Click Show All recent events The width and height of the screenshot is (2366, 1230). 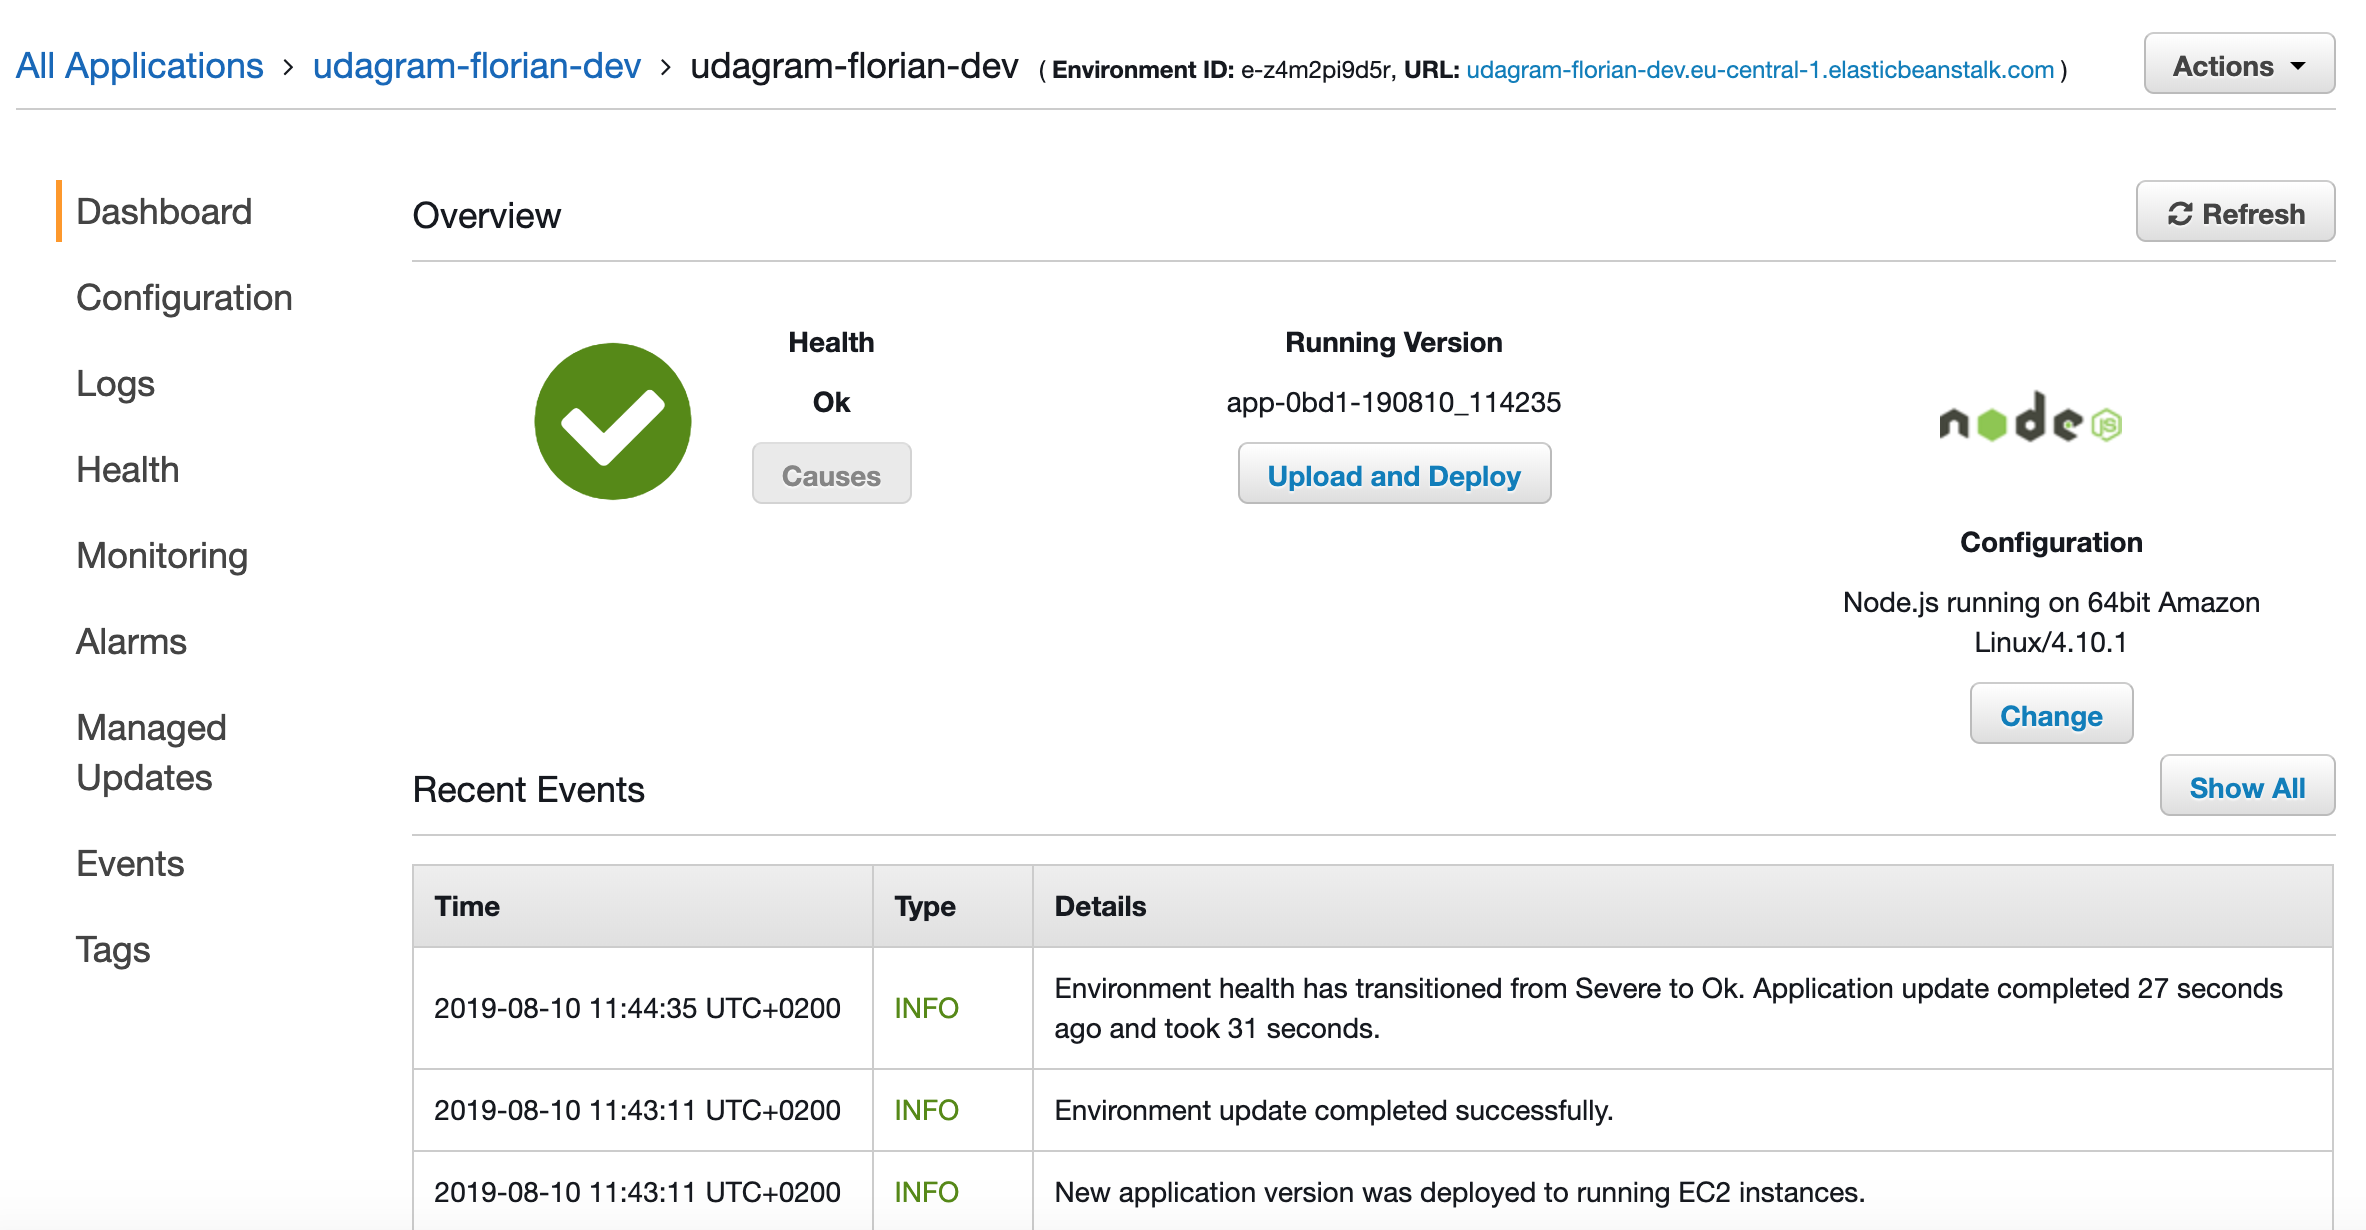[x=2246, y=788]
